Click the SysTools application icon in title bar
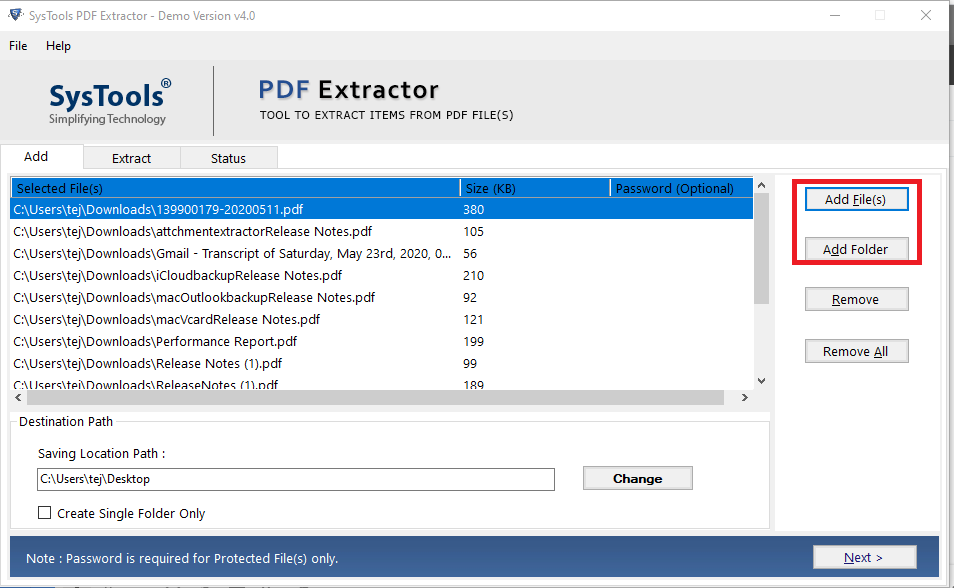The height and width of the screenshot is (588, 954). 14,14
